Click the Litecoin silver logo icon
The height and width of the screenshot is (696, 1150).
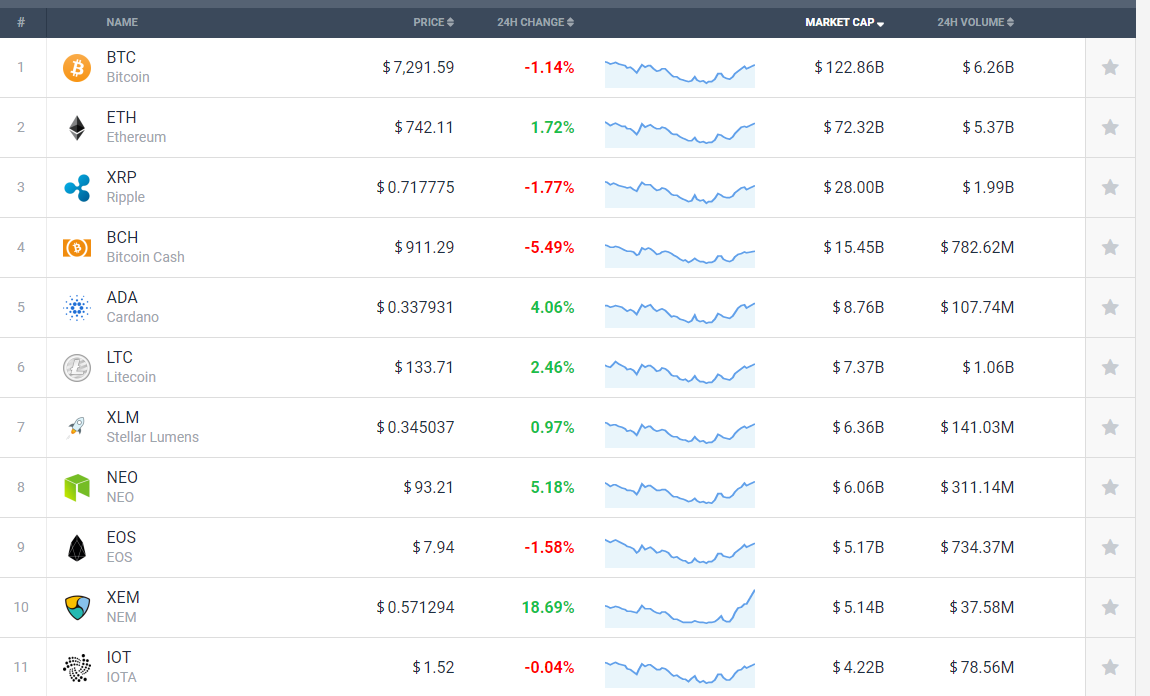(x=77, y=368)
